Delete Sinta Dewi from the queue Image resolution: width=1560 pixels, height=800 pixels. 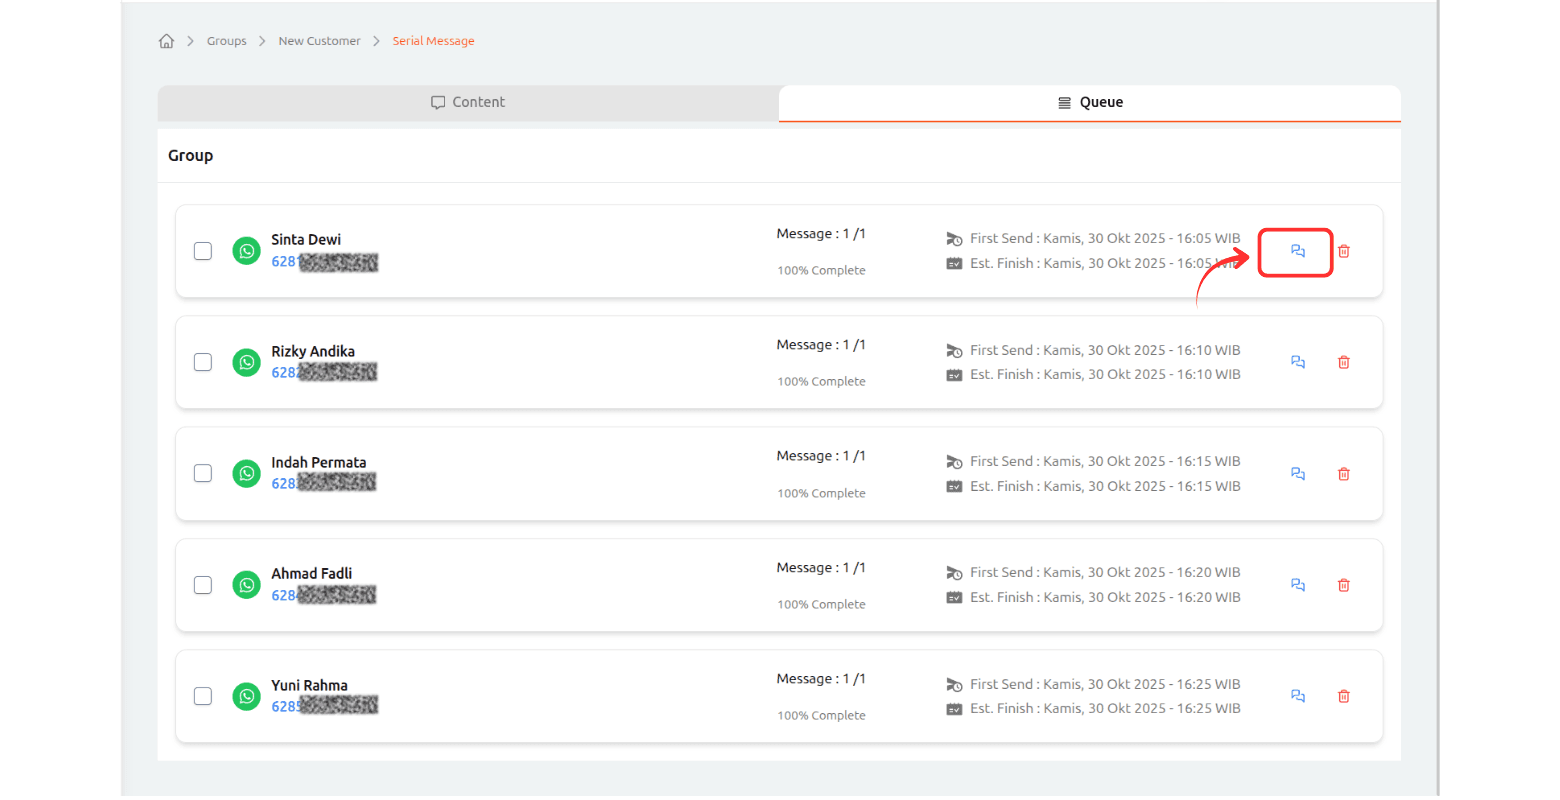[x=1343, y=251]
